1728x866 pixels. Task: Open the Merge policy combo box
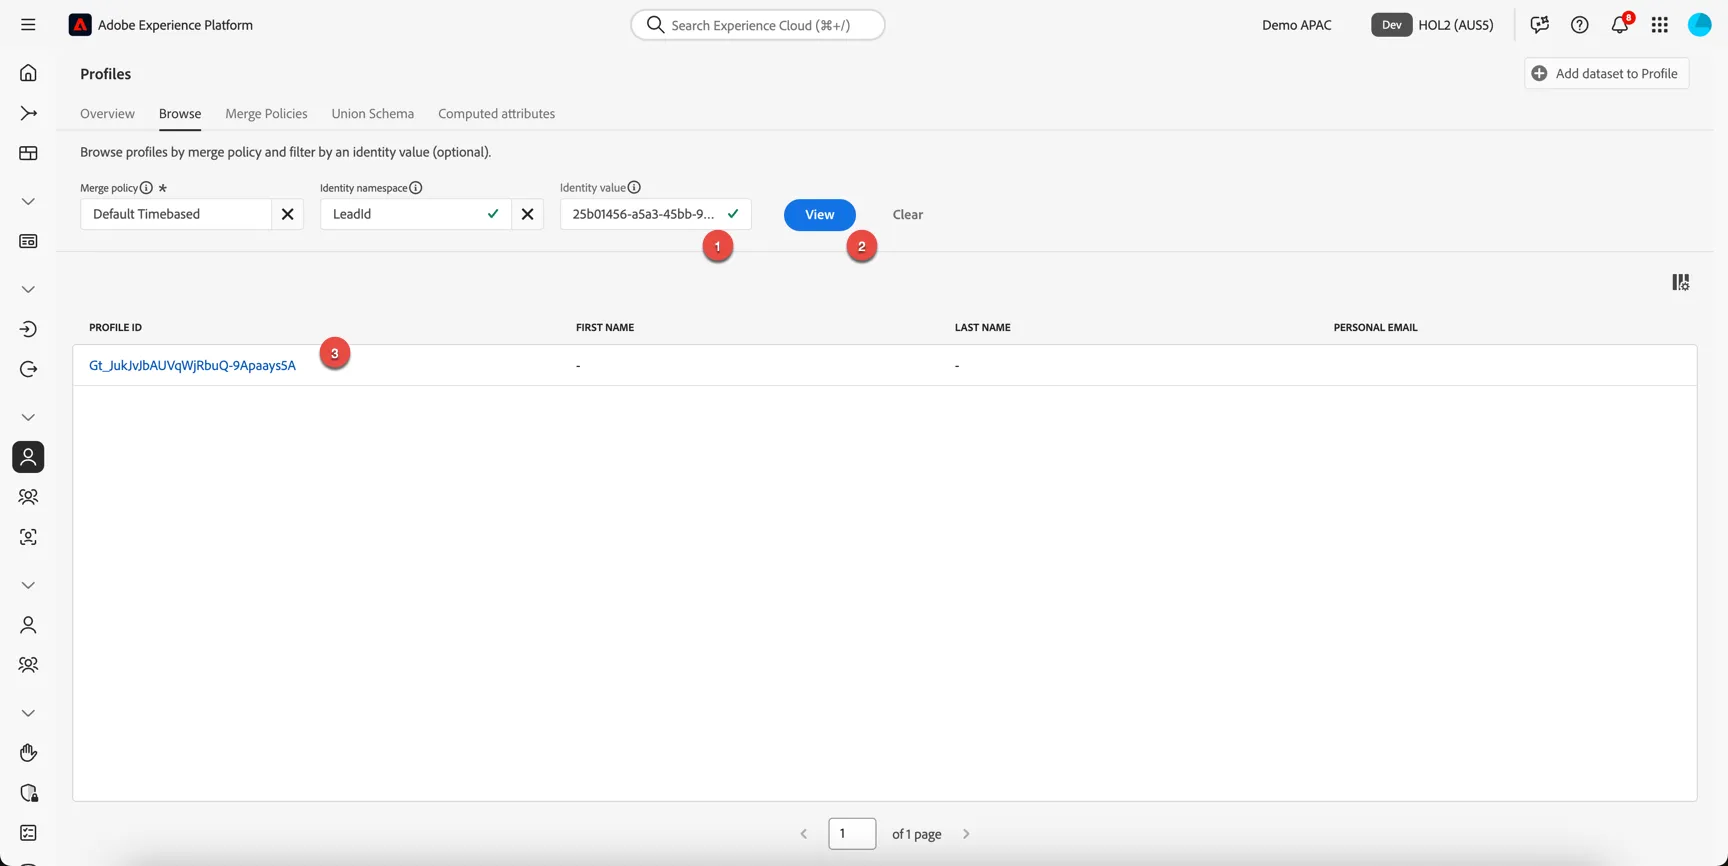pos(176,214)
